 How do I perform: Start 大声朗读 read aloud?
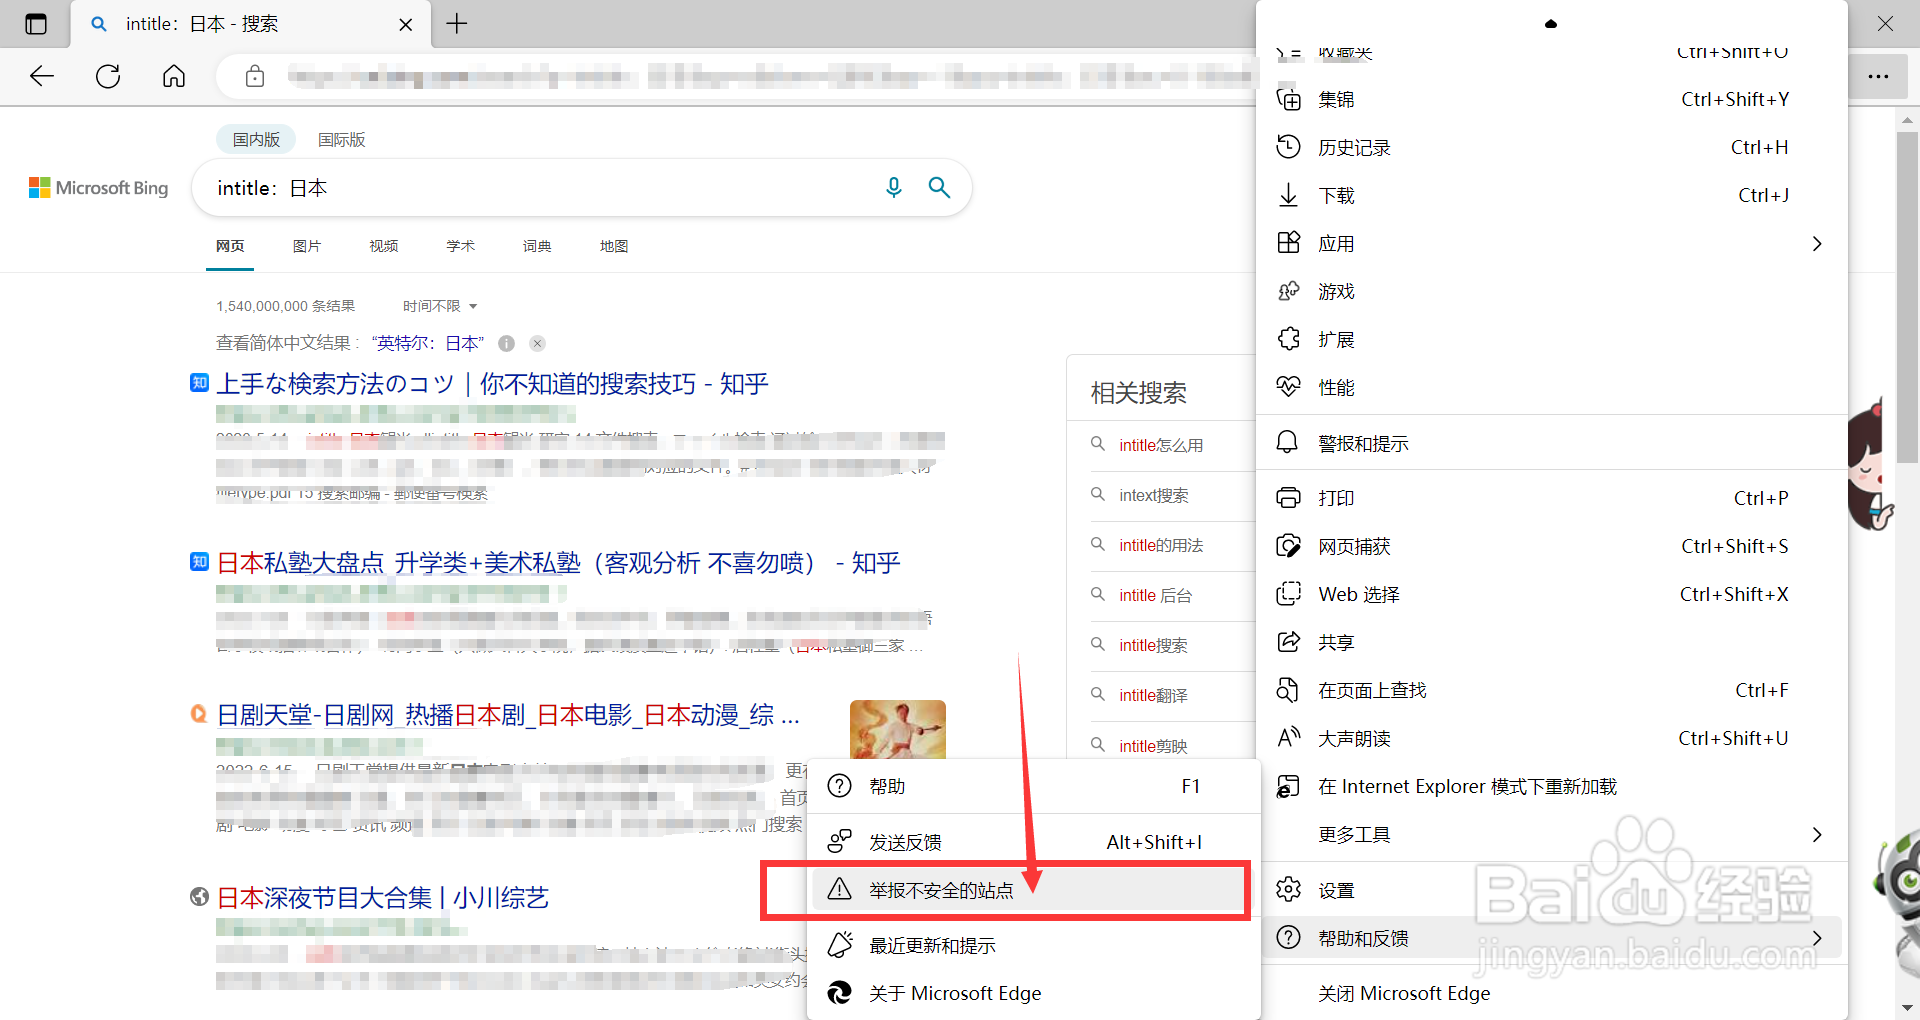coord(1550,738)
